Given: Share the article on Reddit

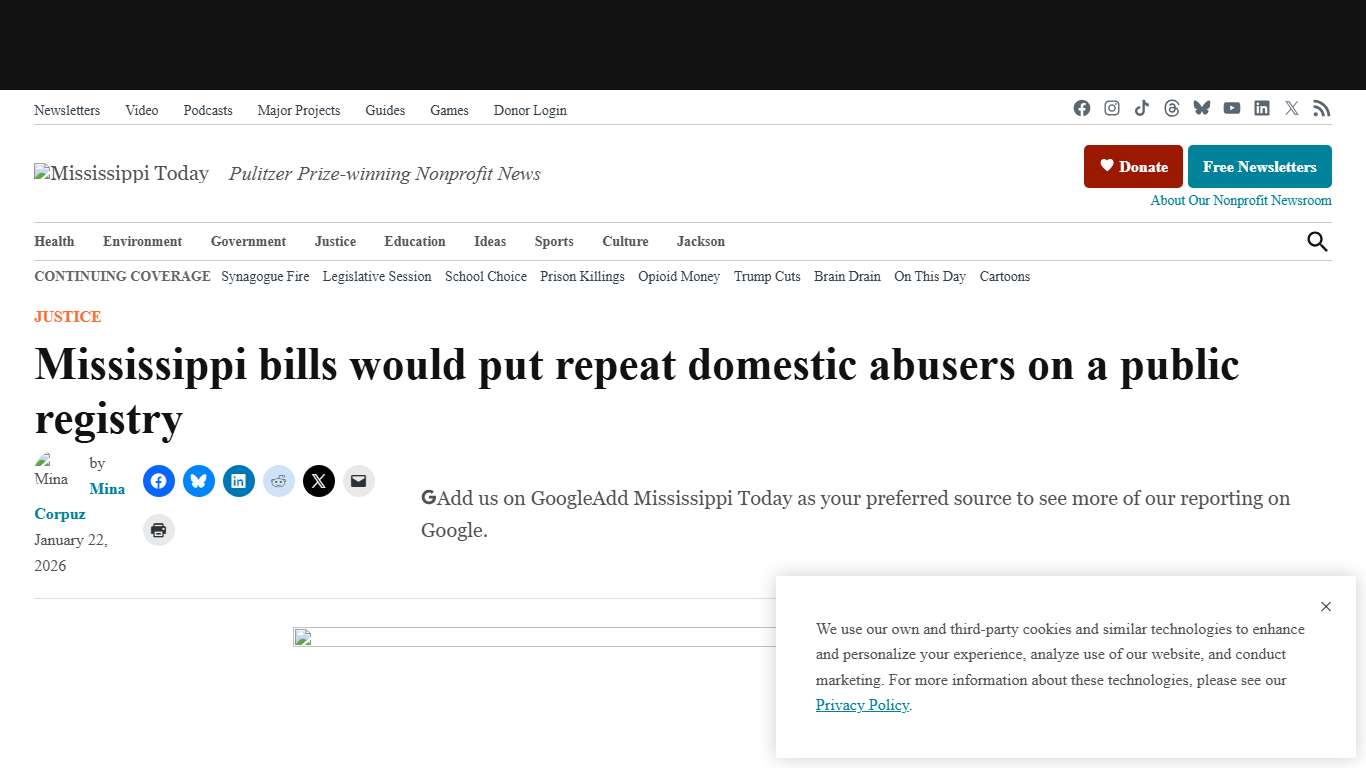Looking at the screenshot, I should 279,481.
